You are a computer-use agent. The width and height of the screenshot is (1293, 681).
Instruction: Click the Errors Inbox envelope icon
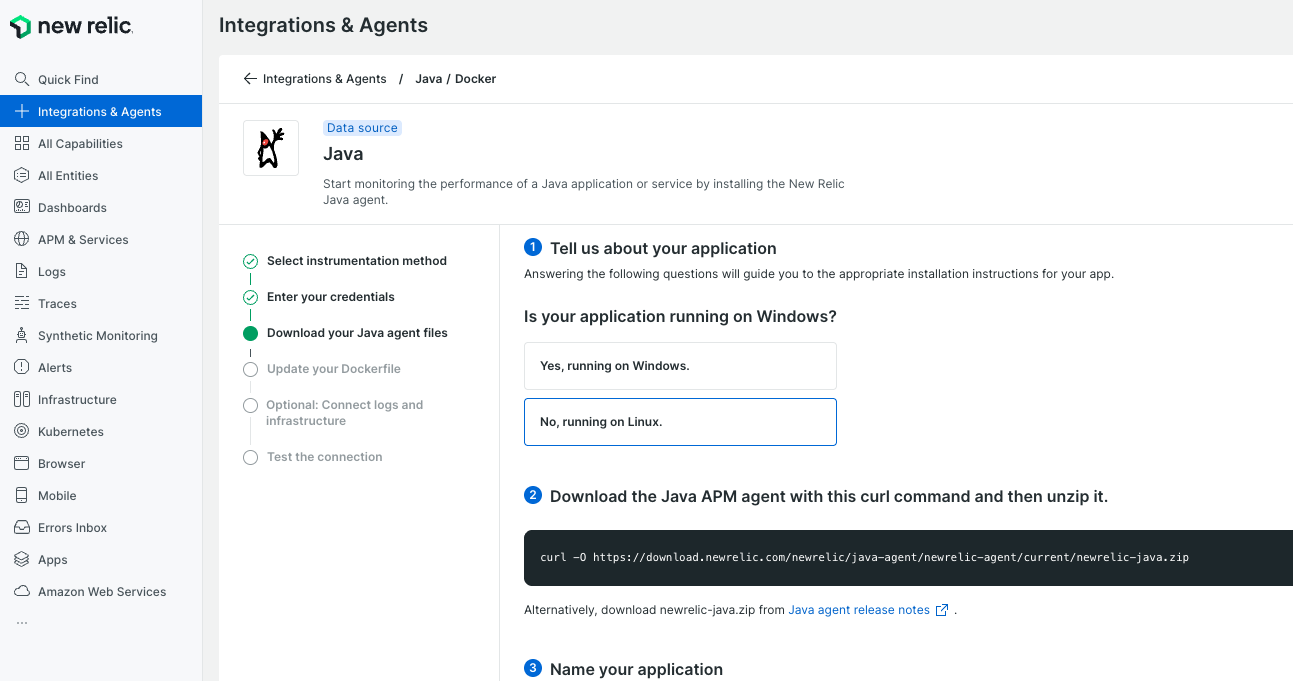coord(22,527)
